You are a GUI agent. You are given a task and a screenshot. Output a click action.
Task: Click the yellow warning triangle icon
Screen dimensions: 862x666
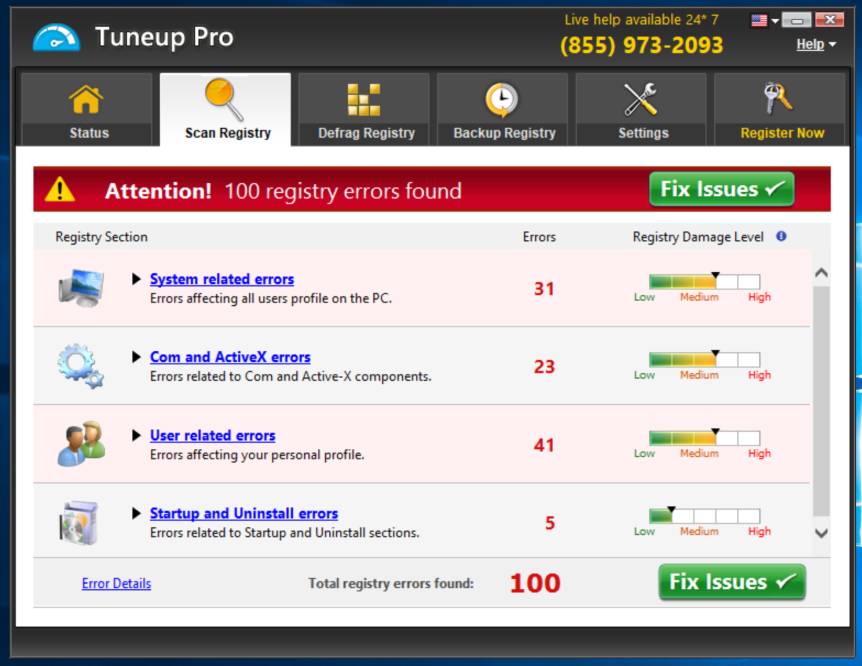[60, 190]
